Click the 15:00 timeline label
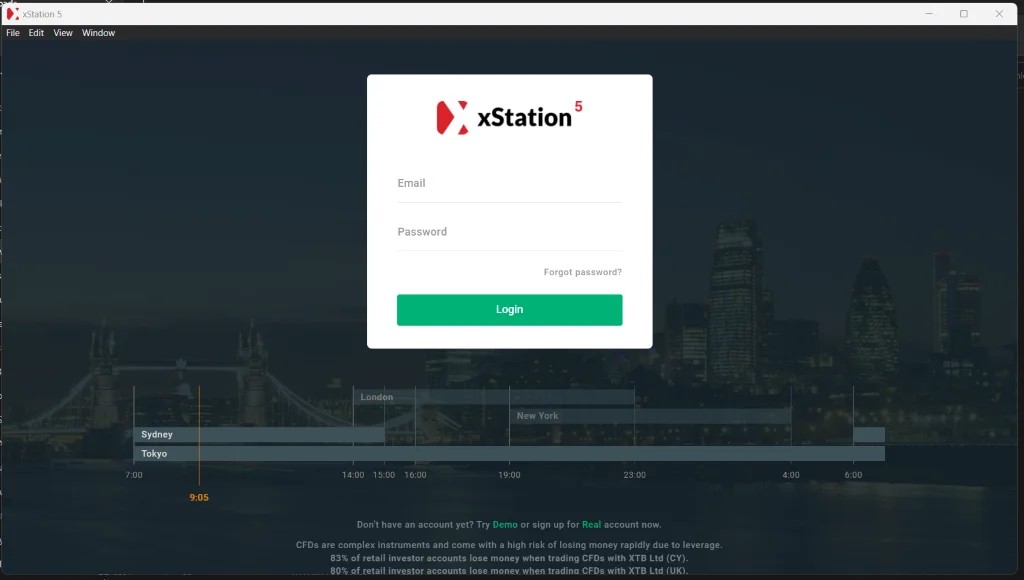The image size is (1024, 580). point(384,475)
